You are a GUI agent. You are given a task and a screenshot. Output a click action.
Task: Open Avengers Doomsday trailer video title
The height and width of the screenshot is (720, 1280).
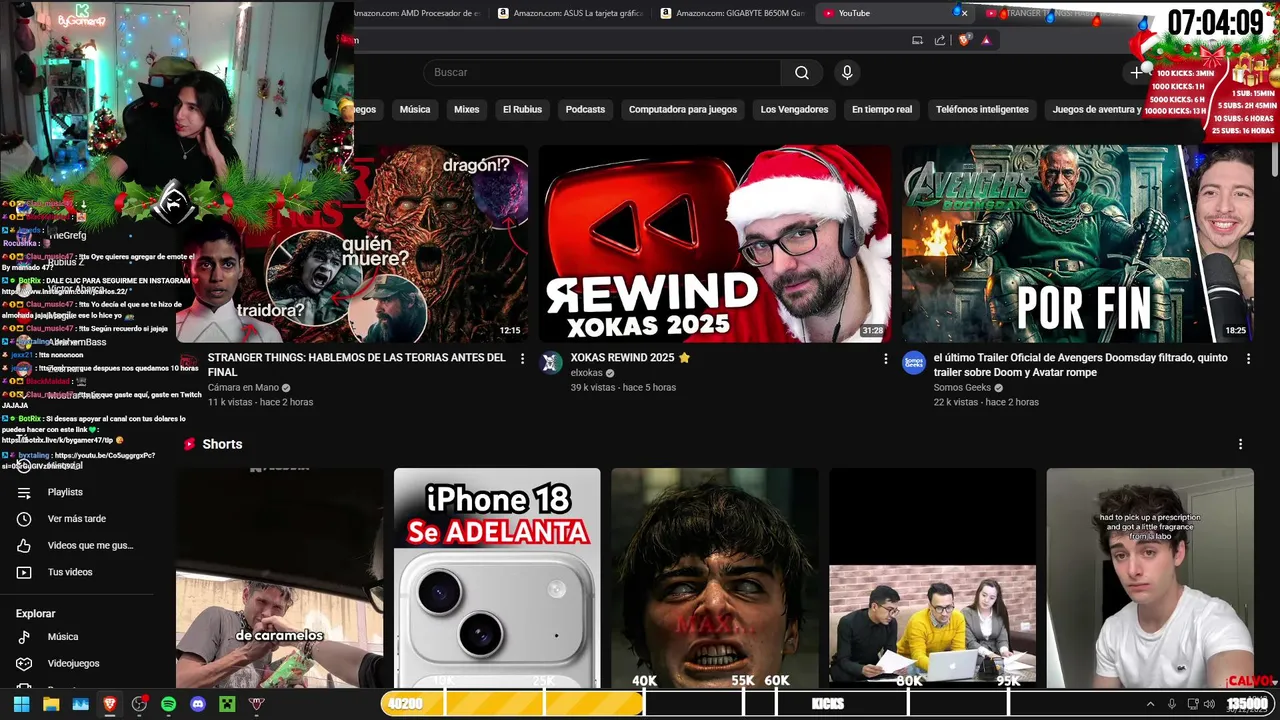coord(1081,365)
